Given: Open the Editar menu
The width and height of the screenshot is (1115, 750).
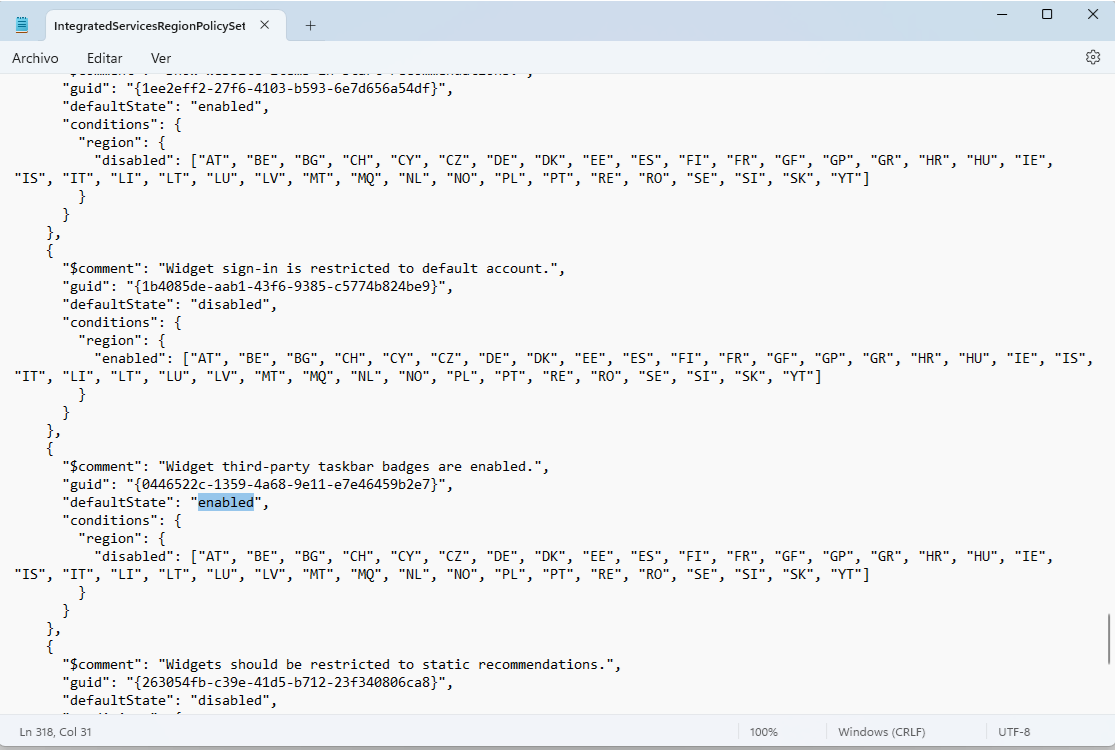Looking at the screenshot, I should coord(105,58).
